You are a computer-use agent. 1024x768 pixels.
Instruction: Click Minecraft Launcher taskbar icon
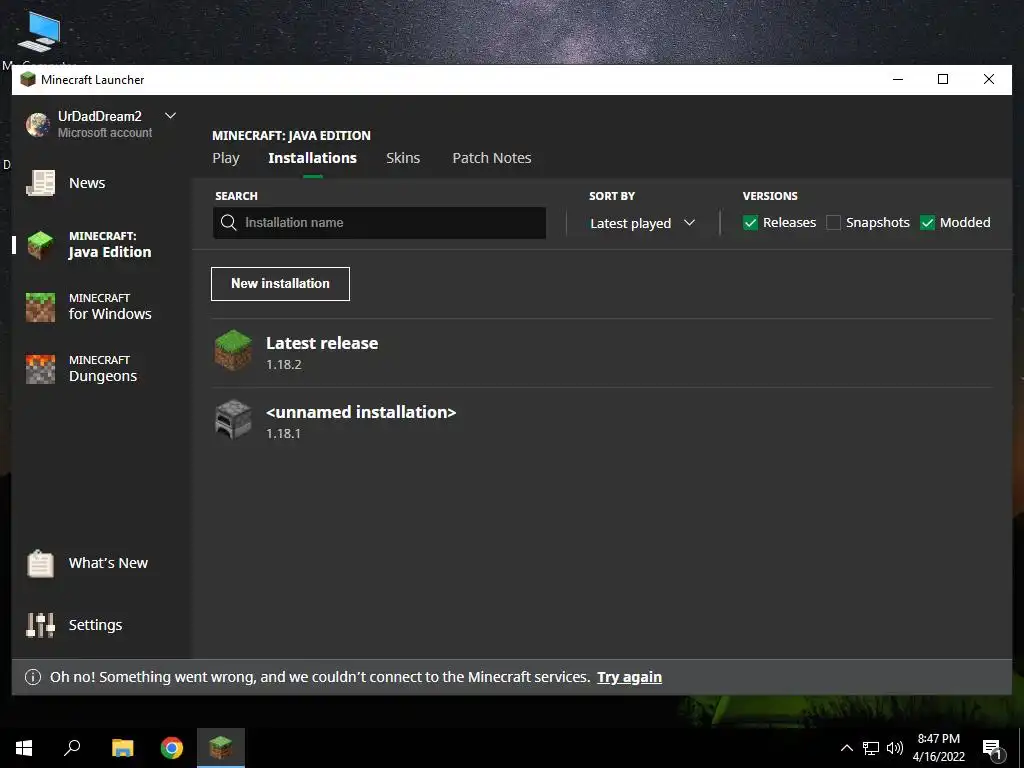coord(221,748)
